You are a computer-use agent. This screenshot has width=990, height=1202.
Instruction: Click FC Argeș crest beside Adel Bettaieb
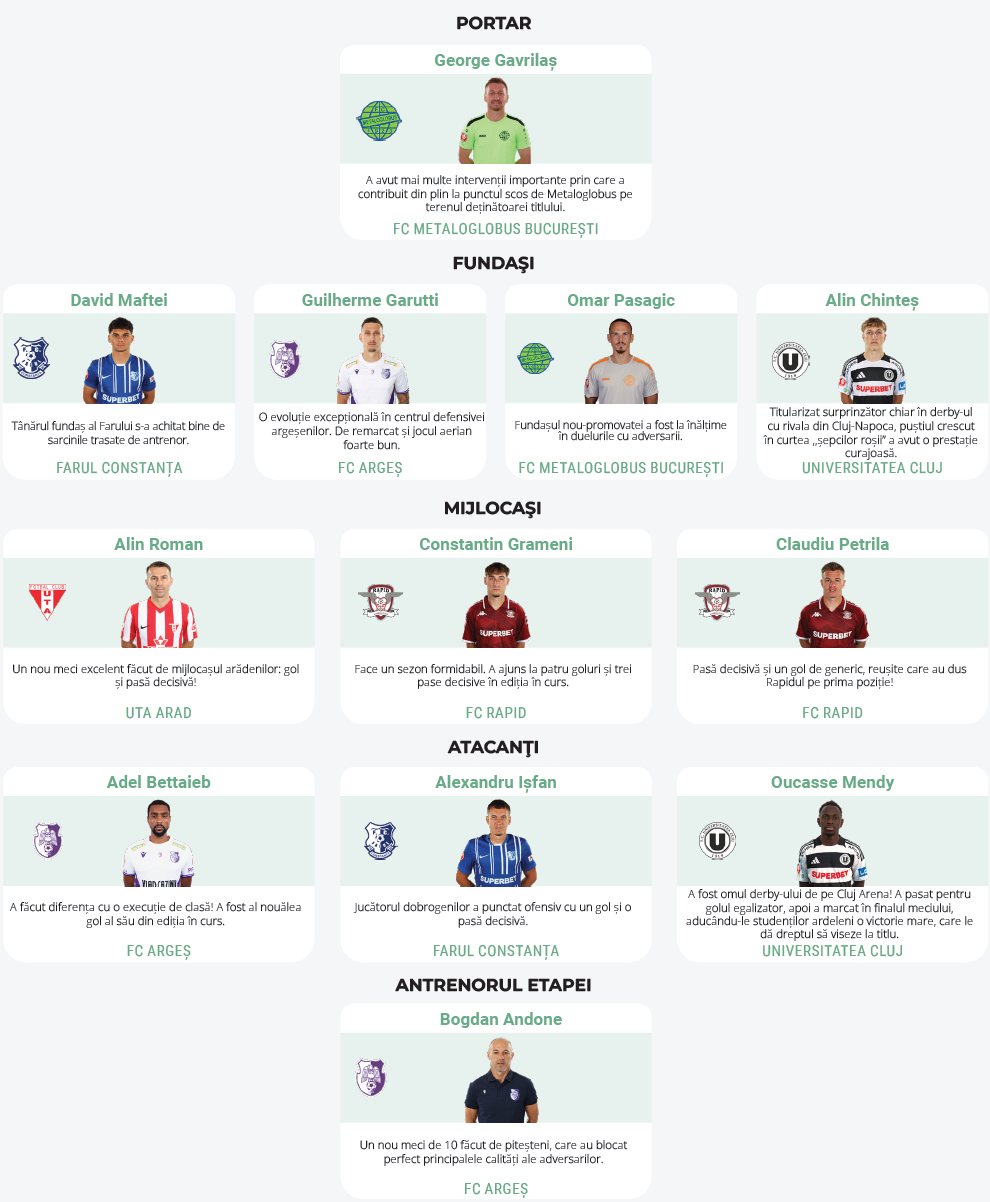pyautogui.click(x=47, y=840)
